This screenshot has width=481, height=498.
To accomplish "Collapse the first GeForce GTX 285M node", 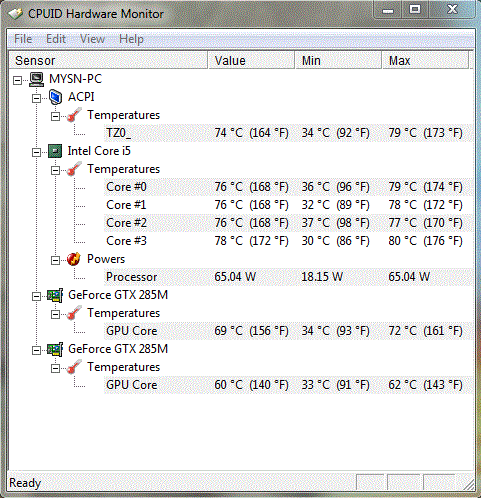I will coord(36,296).
